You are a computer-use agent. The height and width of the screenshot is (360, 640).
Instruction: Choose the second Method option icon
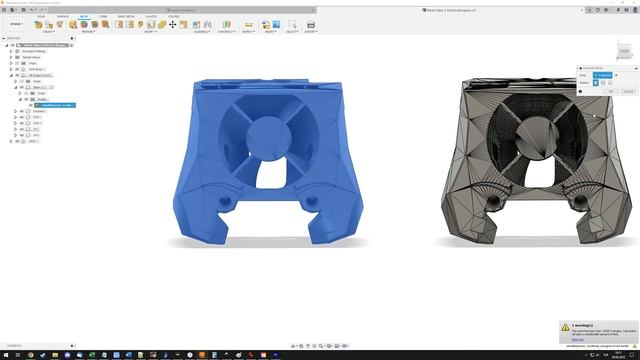[603, 83]
